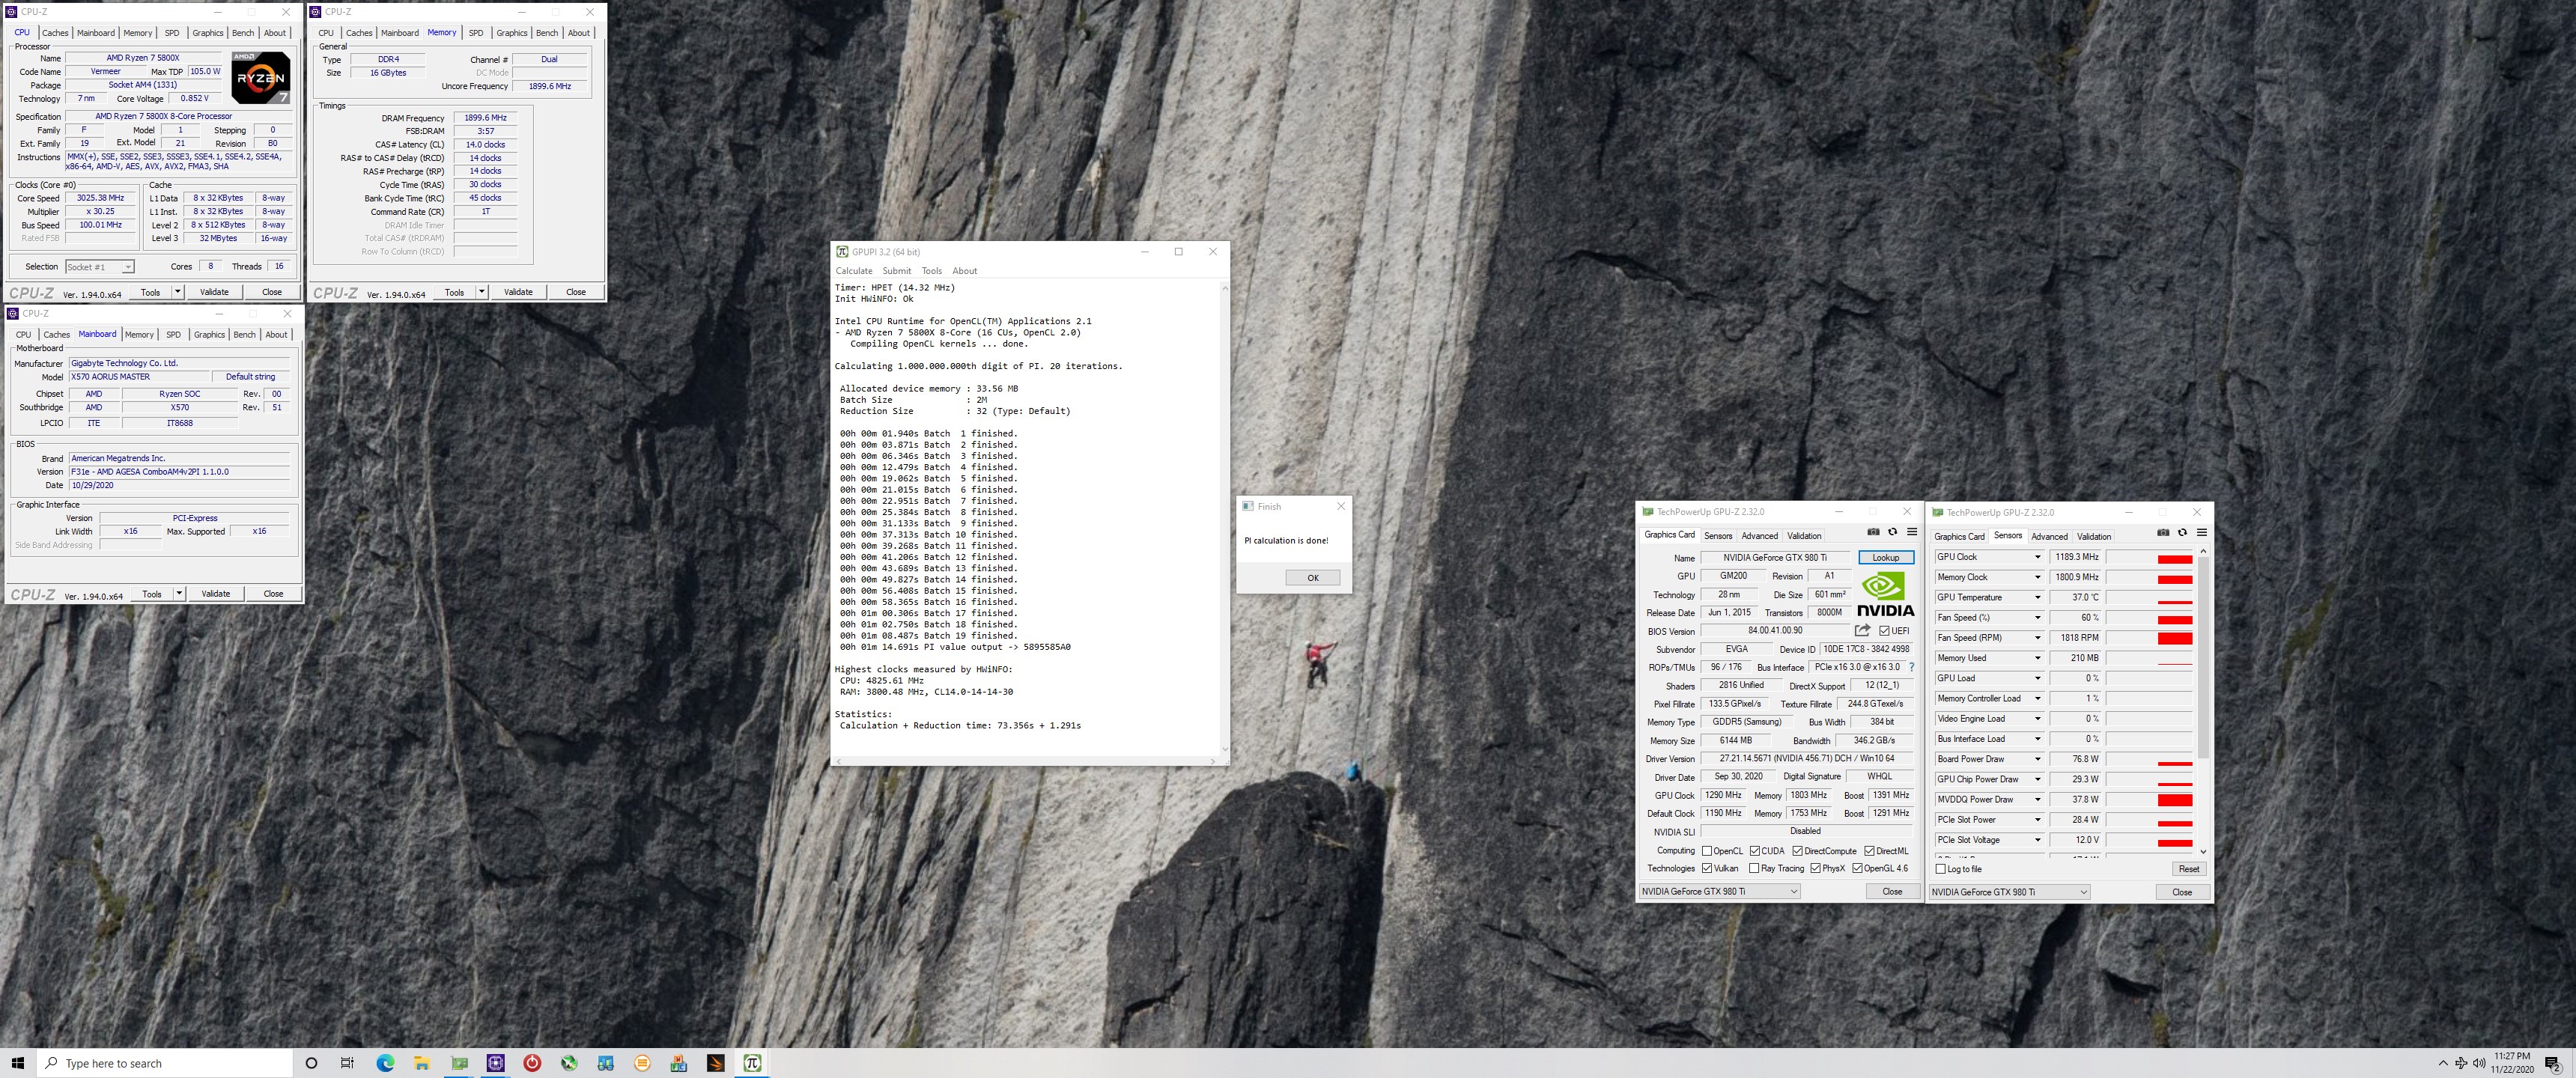The height and width of the screenshot is (1078, 2576).
Task: Switch to Bench tab in CPU-Z Memory window
Action: pos(547,33)
